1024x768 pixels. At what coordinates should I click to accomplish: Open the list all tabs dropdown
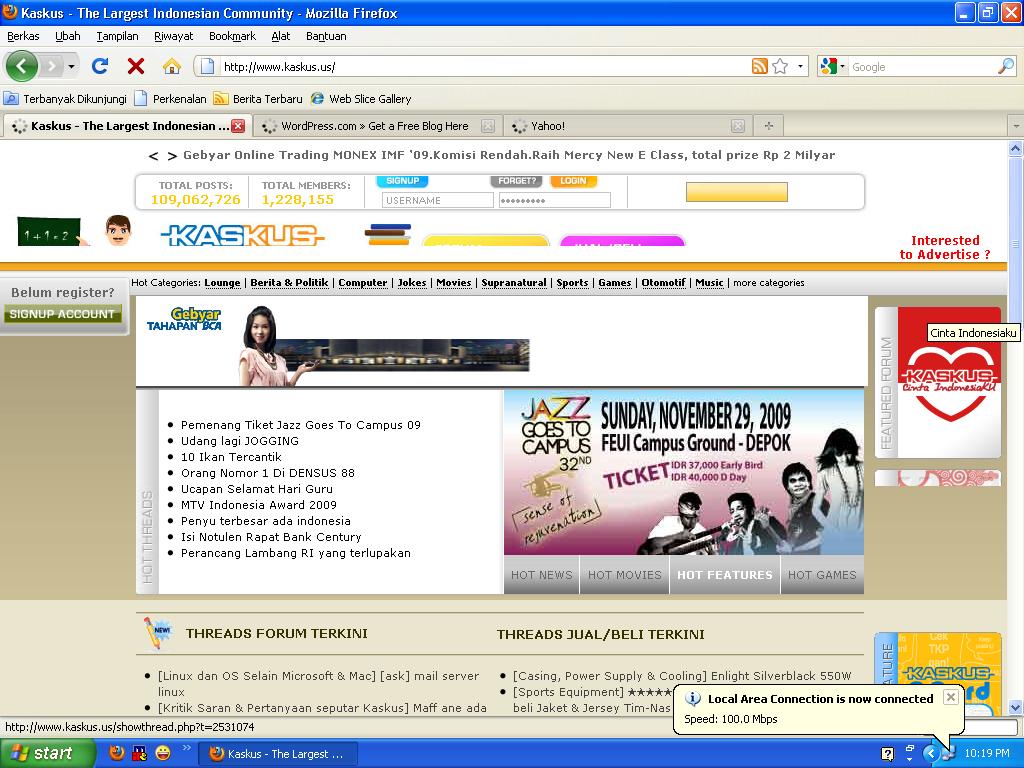(x=1015, y=126)
